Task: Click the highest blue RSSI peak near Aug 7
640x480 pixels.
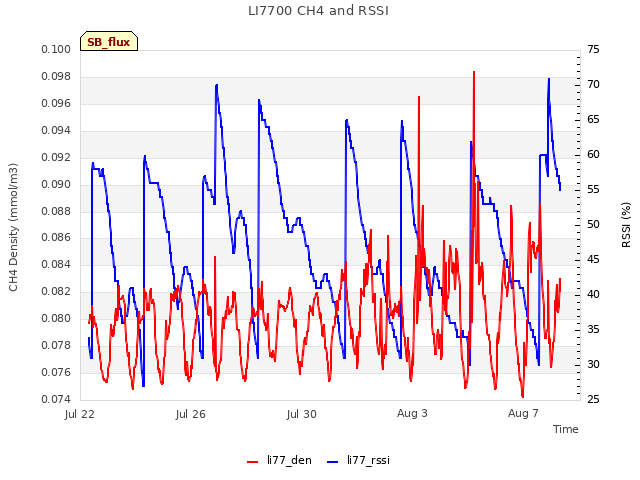Action: [x=549, y=79]
